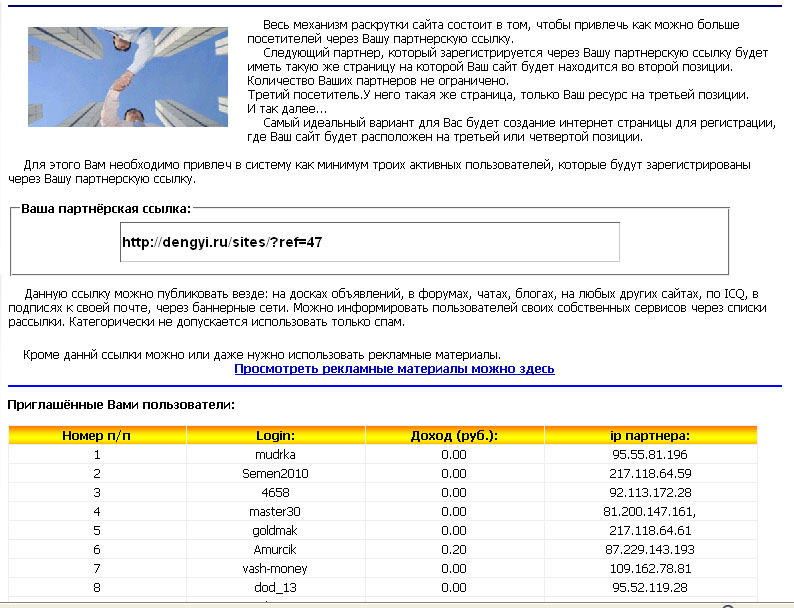Click IP address 92.113.172.28
794x608 pixels.
click(x=650, y=493)
